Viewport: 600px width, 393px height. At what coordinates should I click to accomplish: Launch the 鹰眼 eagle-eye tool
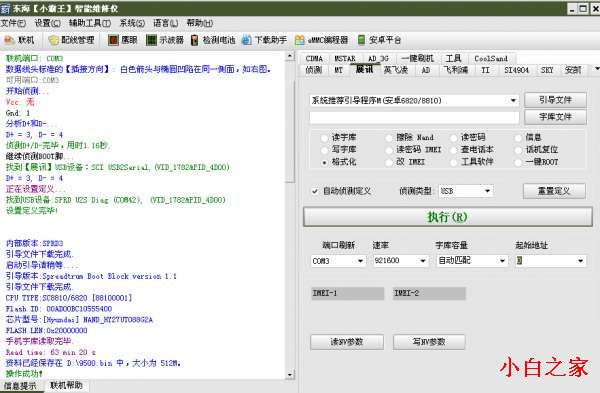point(122,40)
